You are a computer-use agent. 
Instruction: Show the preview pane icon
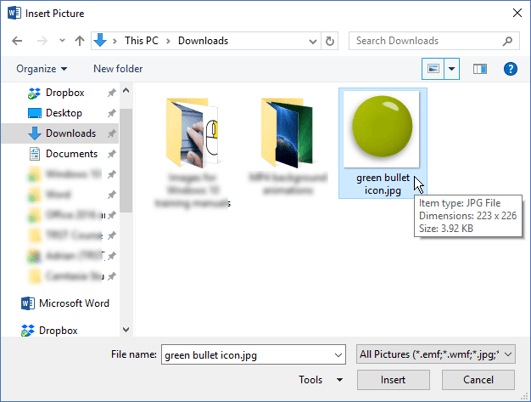tap(480, 69)
